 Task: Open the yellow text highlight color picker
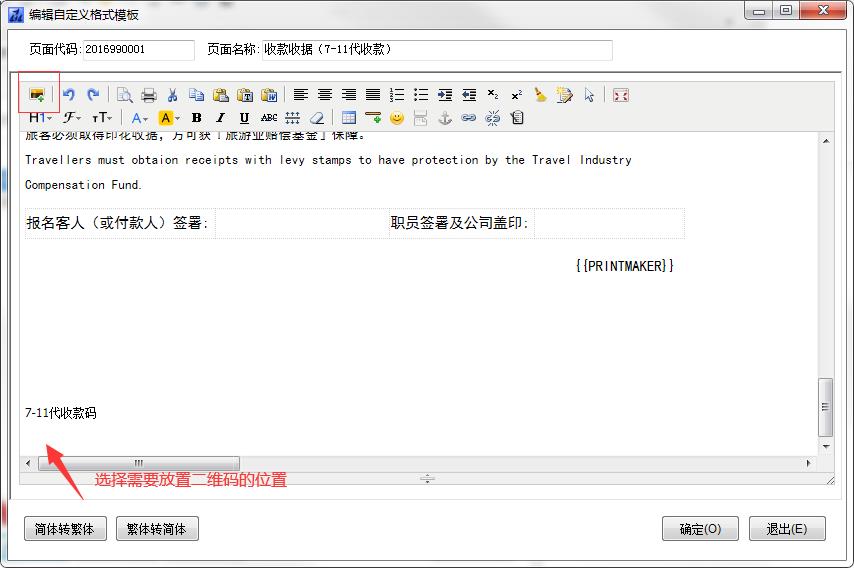(169, 118)
